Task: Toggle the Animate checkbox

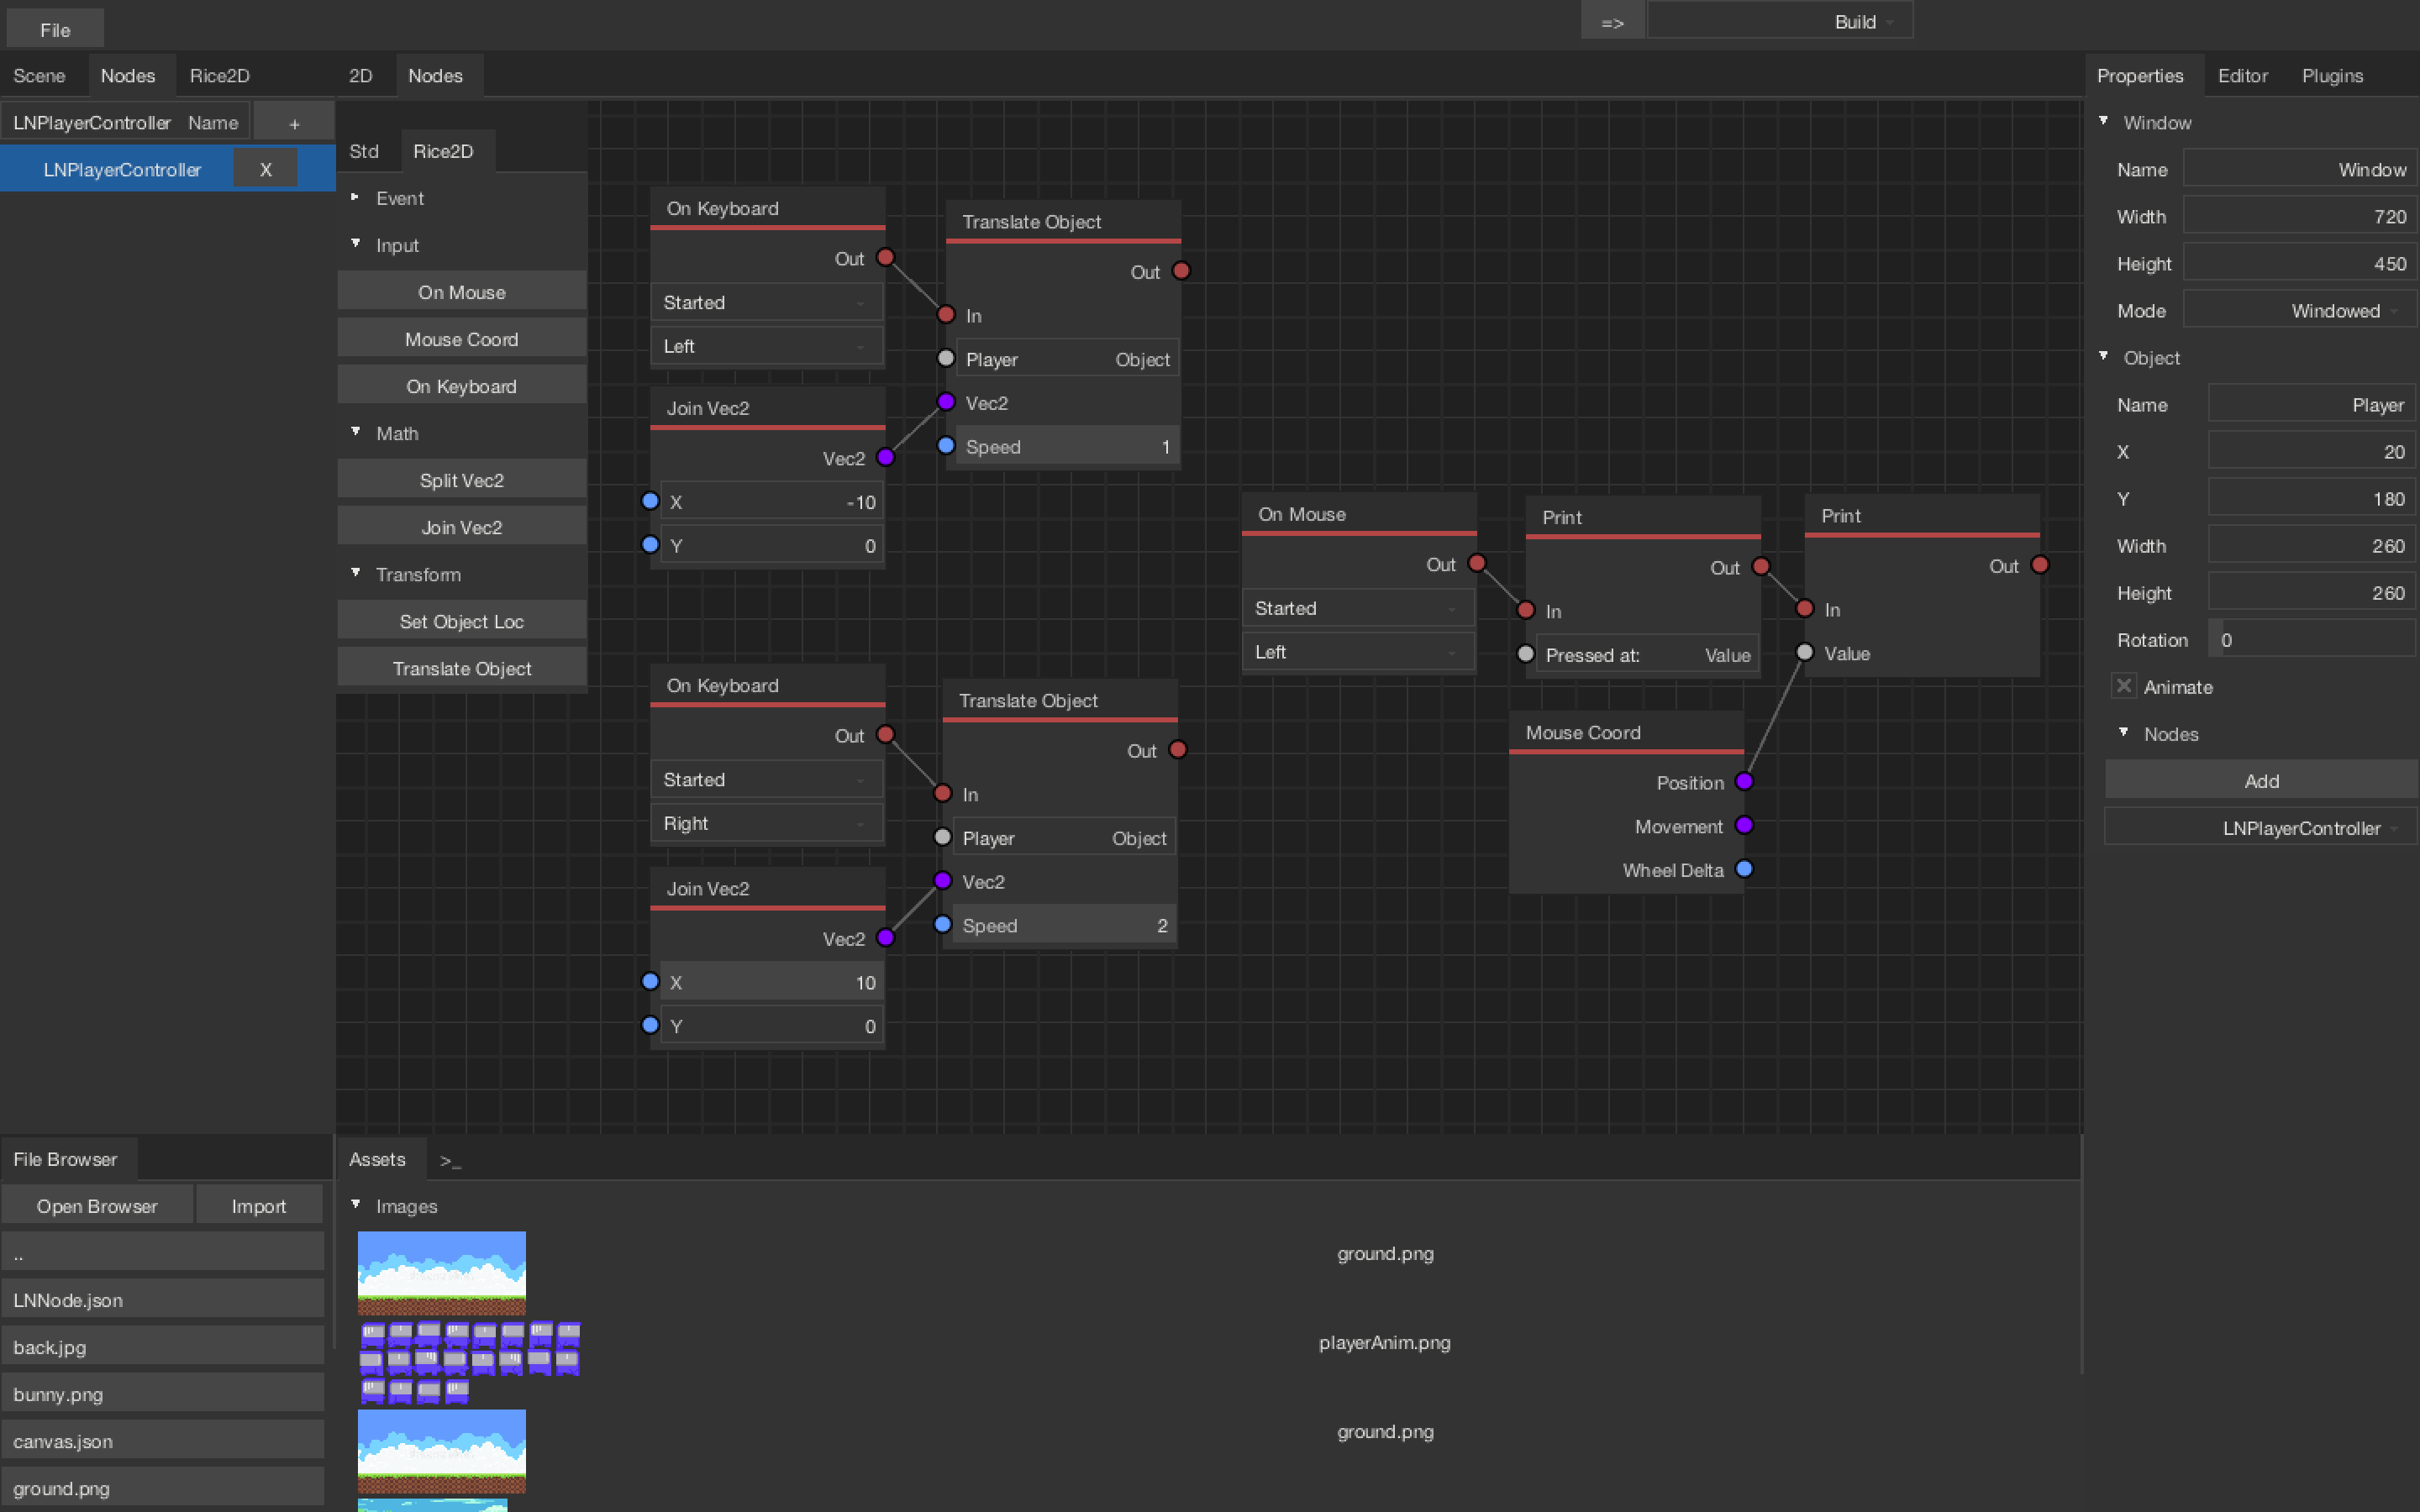Action: pos(2123,686)
